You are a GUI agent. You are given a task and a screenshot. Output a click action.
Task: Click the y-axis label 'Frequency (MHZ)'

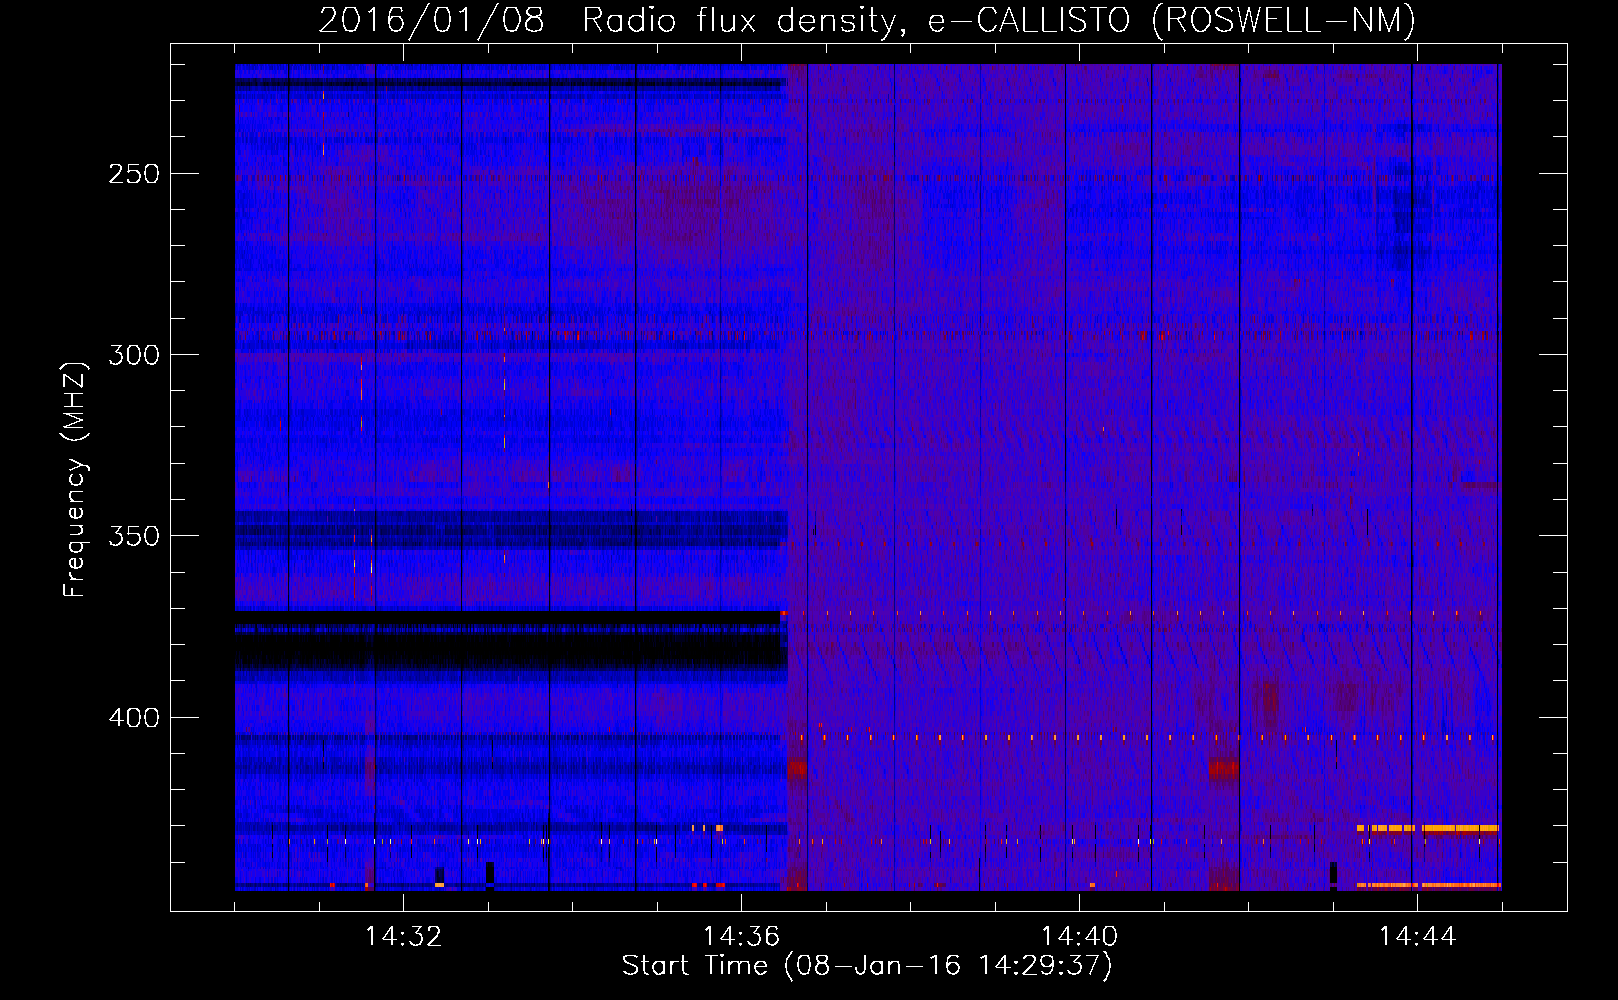[75, 480]
